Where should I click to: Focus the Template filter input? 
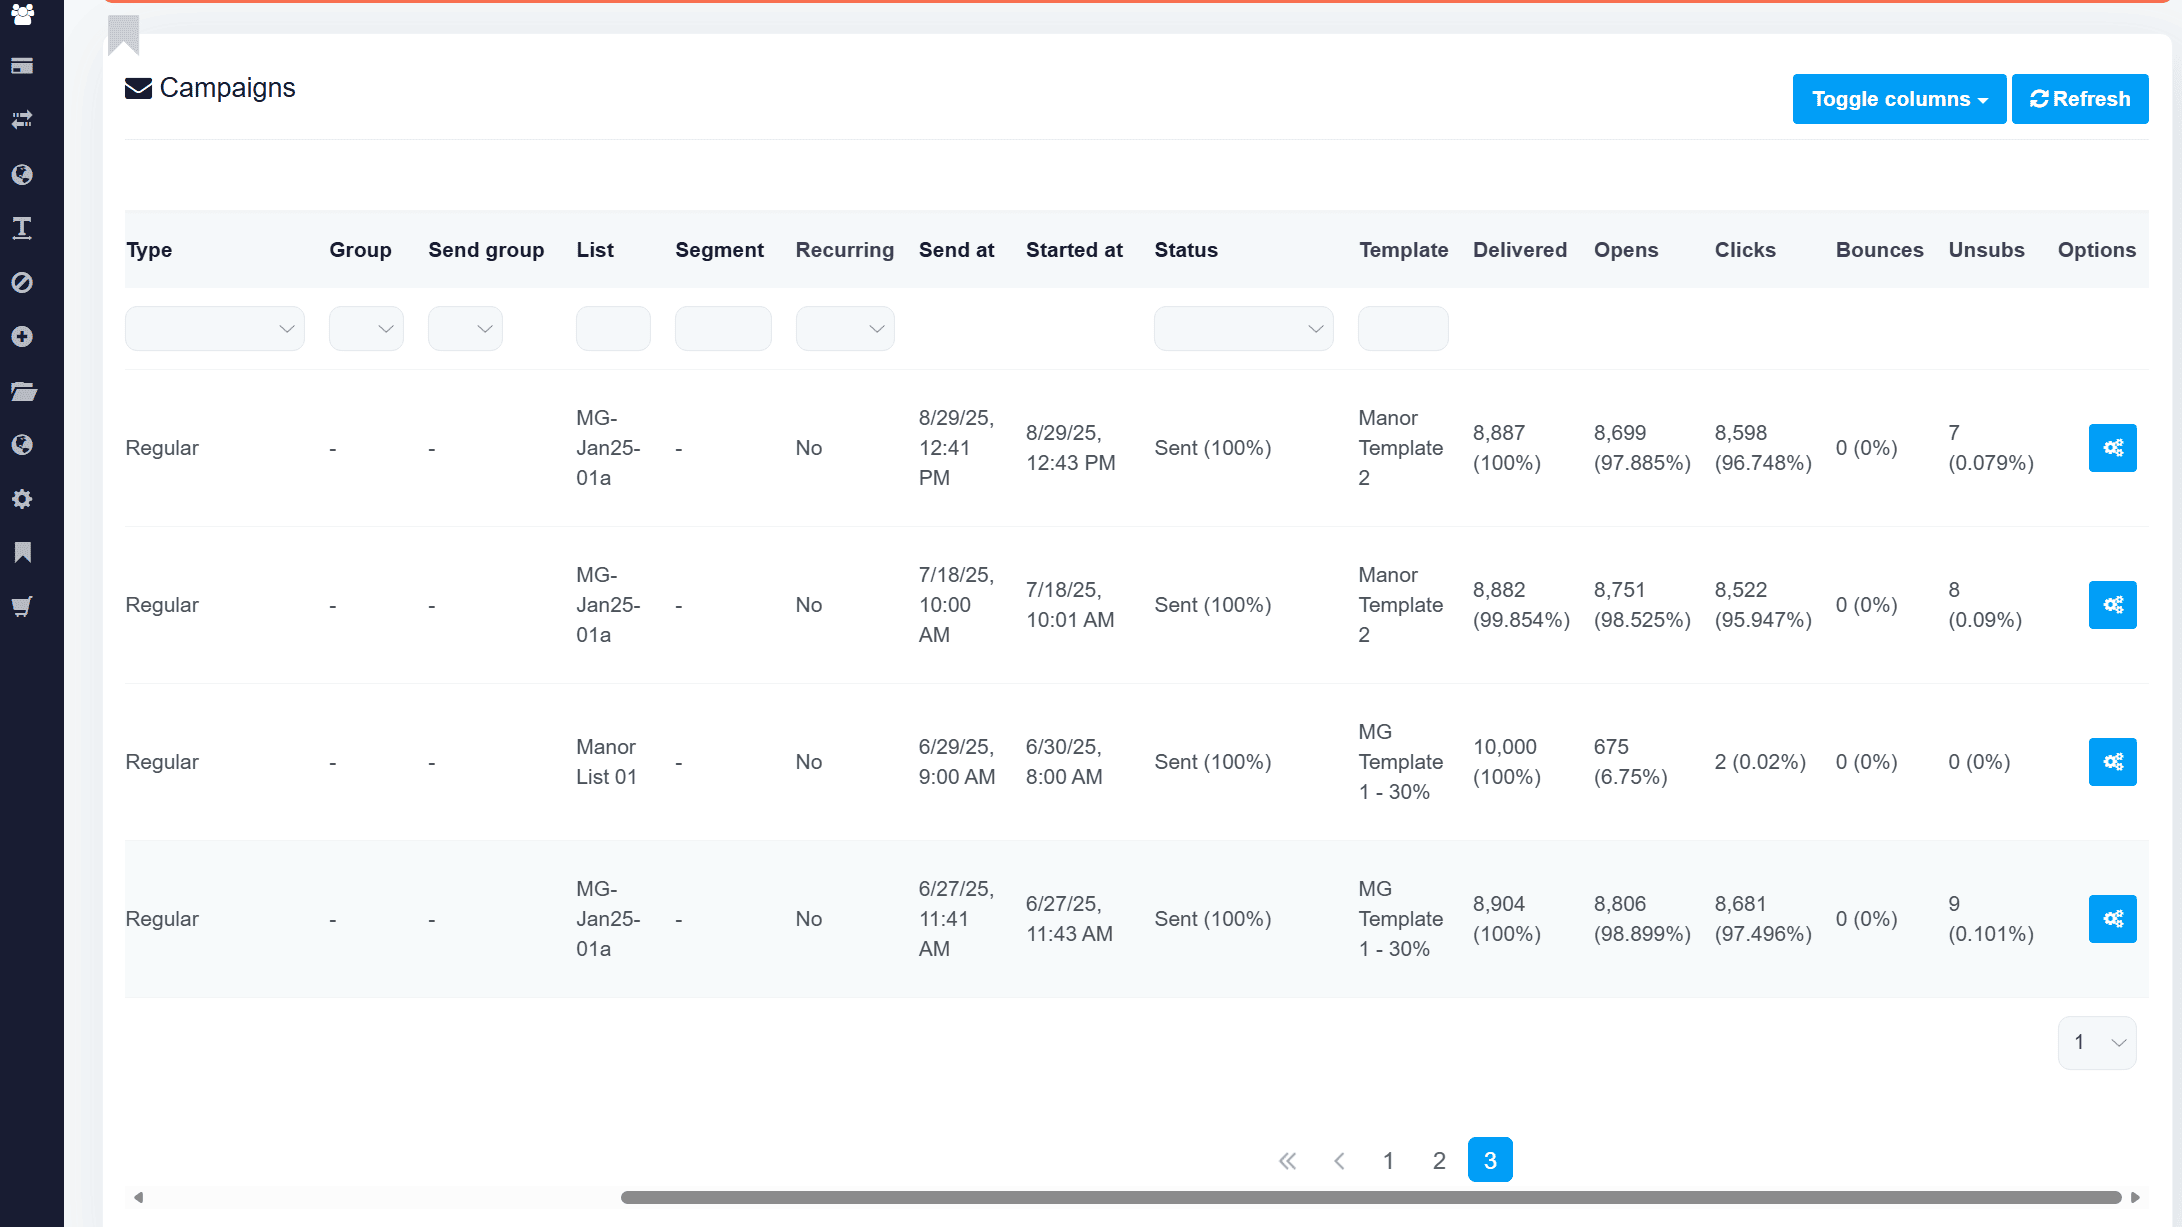[x=1403, y=329]
